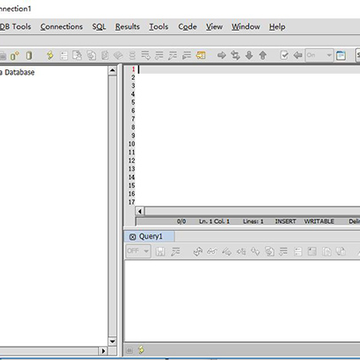Click the floppy disk save icon in results toolbar
This screenshot has height=360, width=360.
coord(160,251)
